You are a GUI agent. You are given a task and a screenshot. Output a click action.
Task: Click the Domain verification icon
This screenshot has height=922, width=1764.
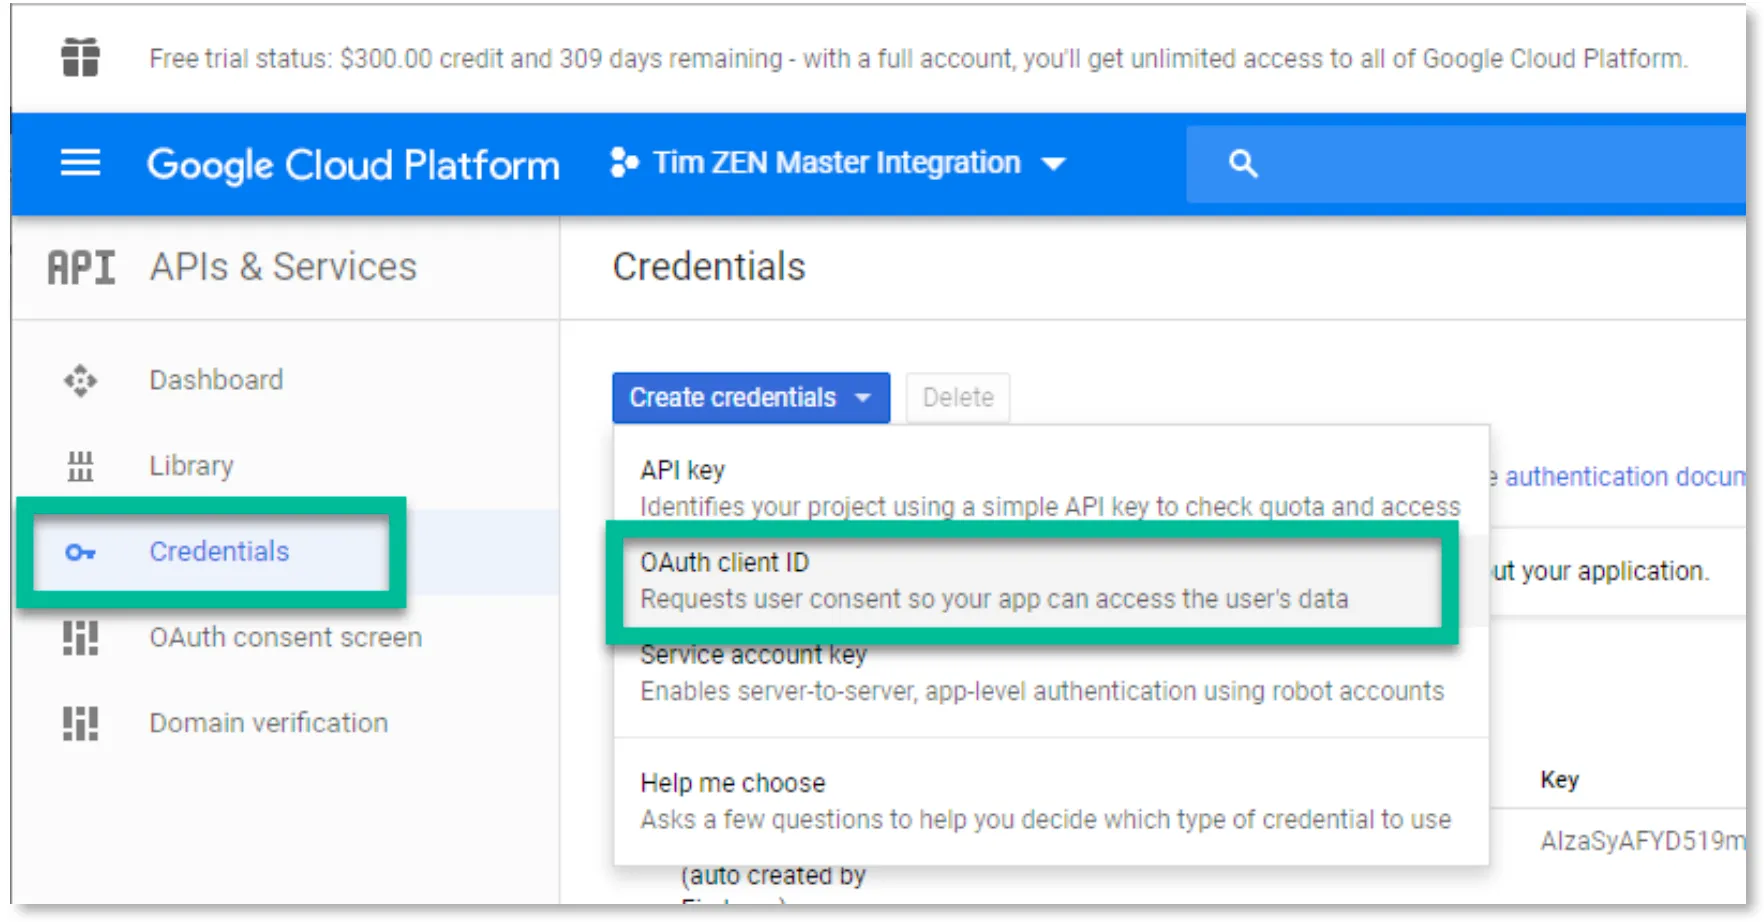pyautogui.click(x=80, y=723)
